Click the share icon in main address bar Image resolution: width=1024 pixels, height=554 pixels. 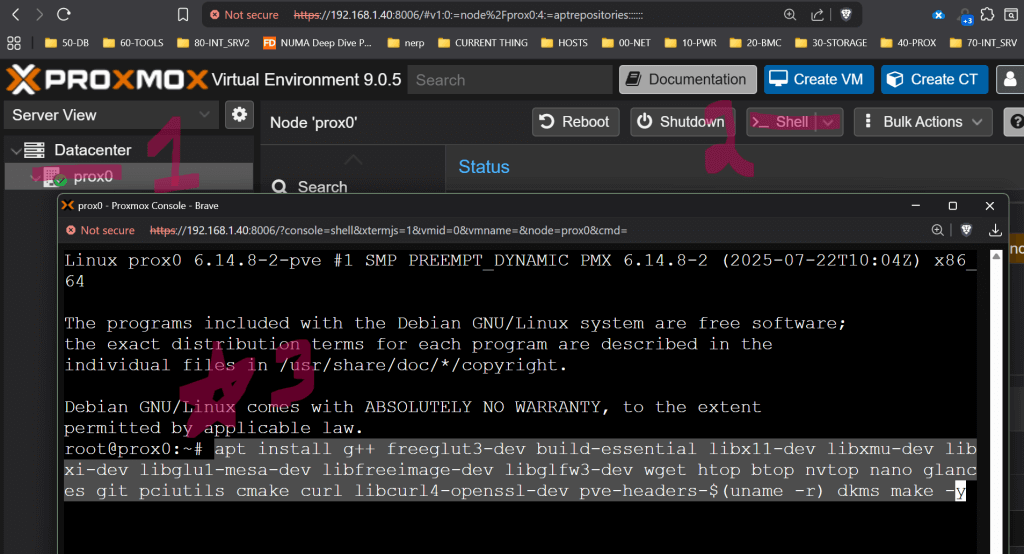(x=817, y=15)
